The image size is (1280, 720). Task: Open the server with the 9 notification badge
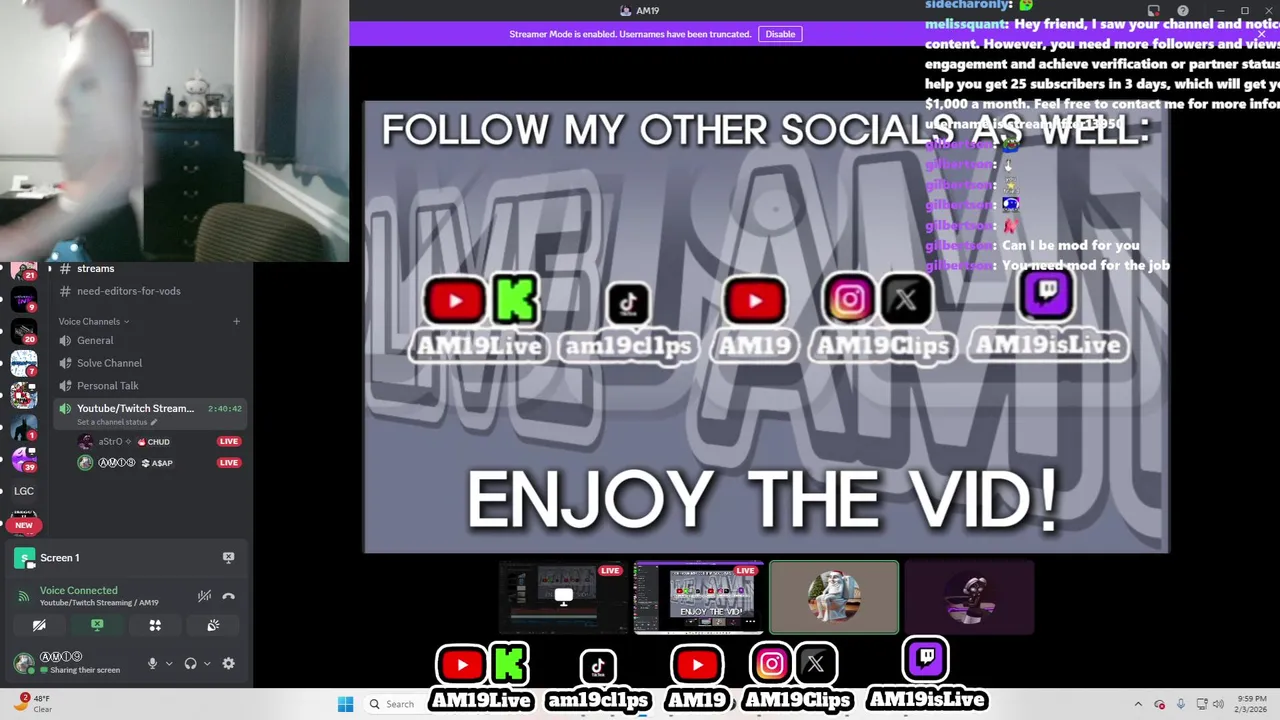[x=24, y=299]
